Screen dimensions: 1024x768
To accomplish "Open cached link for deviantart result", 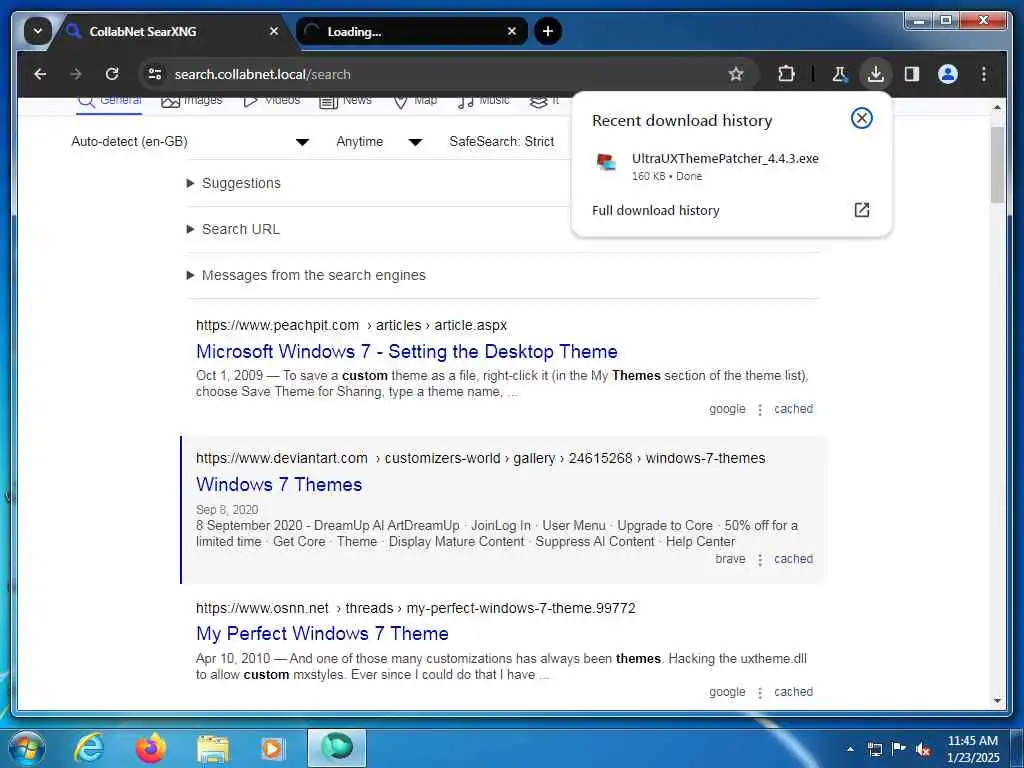I will pos(793,559).
